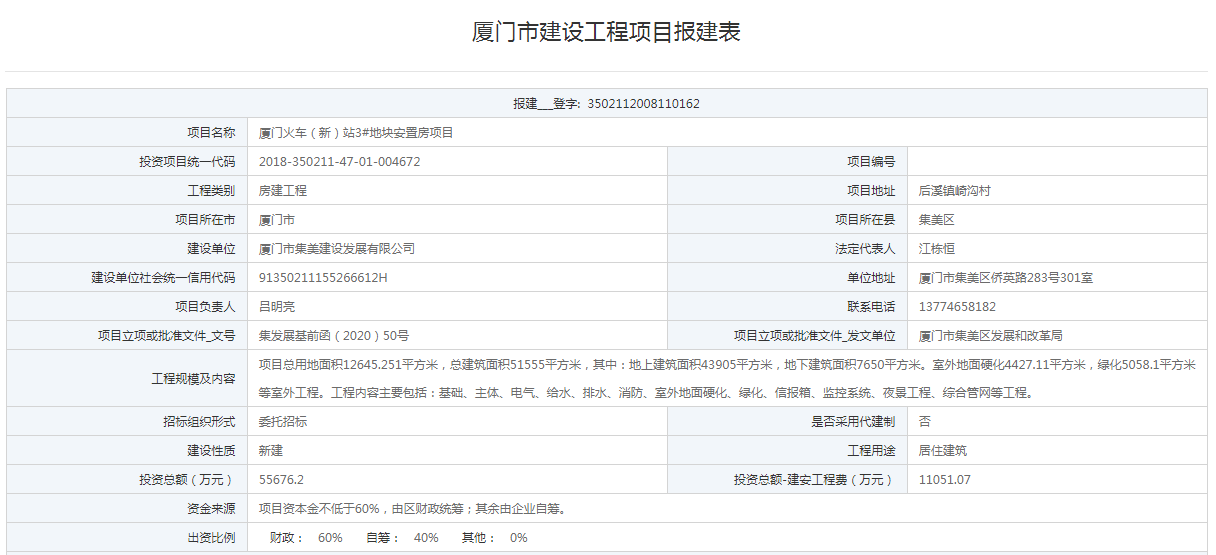Select code value 2018-350211-47-01-004672
The width and height of the screenshot is (1216, 555).
[x=339, y=162]
